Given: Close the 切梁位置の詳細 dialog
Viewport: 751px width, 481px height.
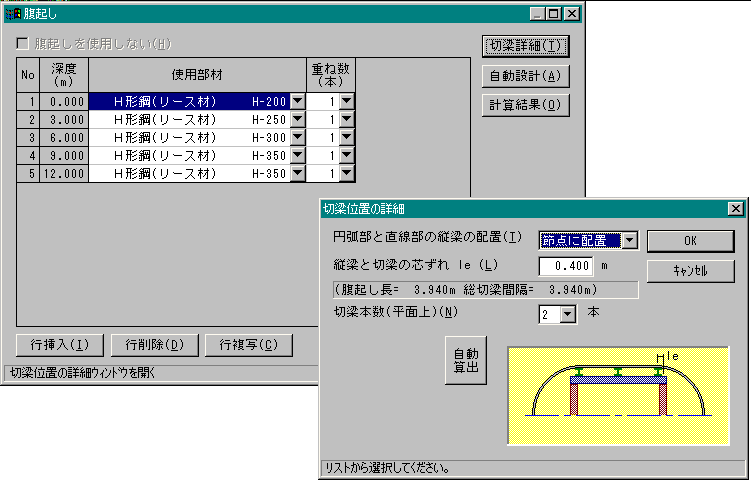Looking at the screenshot, I should pyautogui.click(x=736, y=209).
